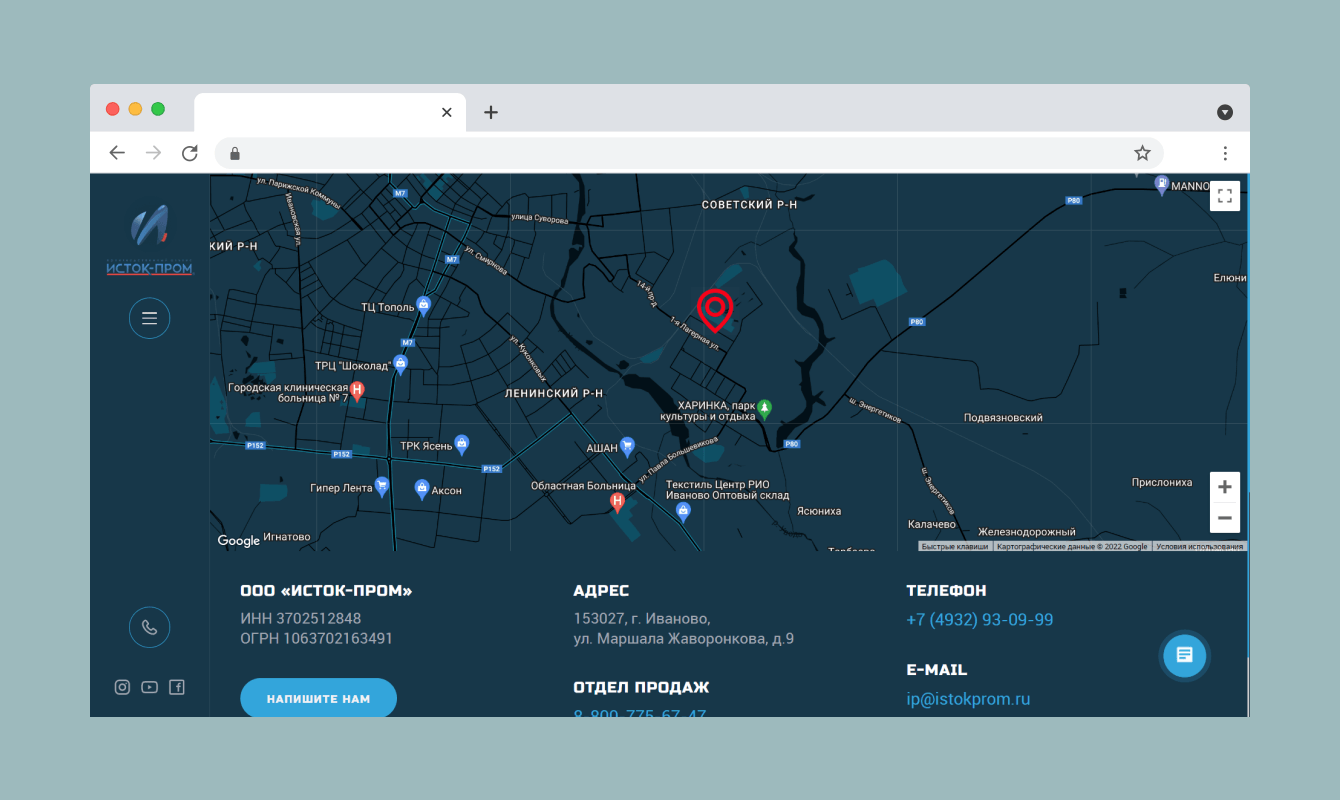Click the browser address bar
The width and height of the screenshot is (1340, 800).
pos(680,153)
